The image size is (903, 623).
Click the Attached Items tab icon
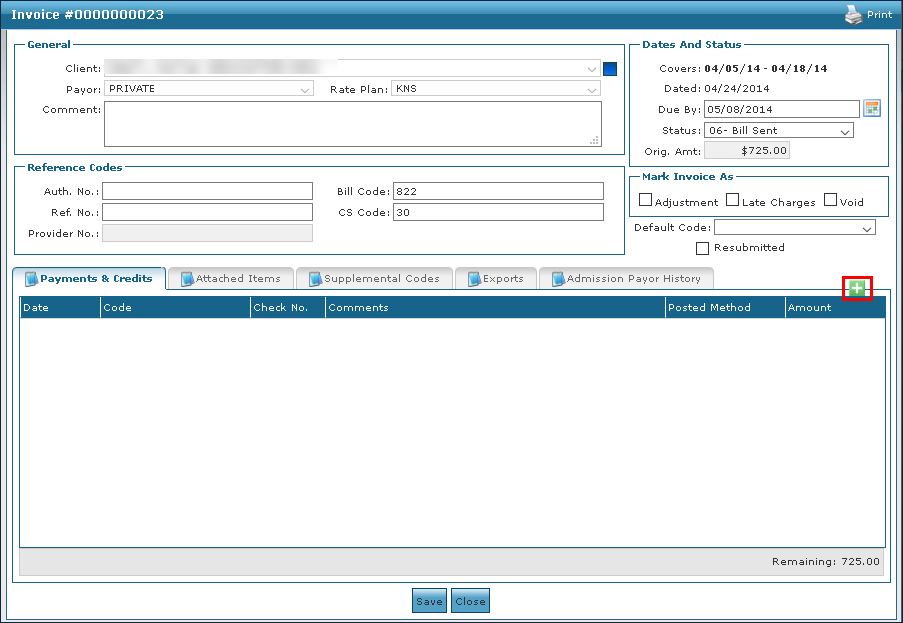pyautogui.click(x=187, y=279)
